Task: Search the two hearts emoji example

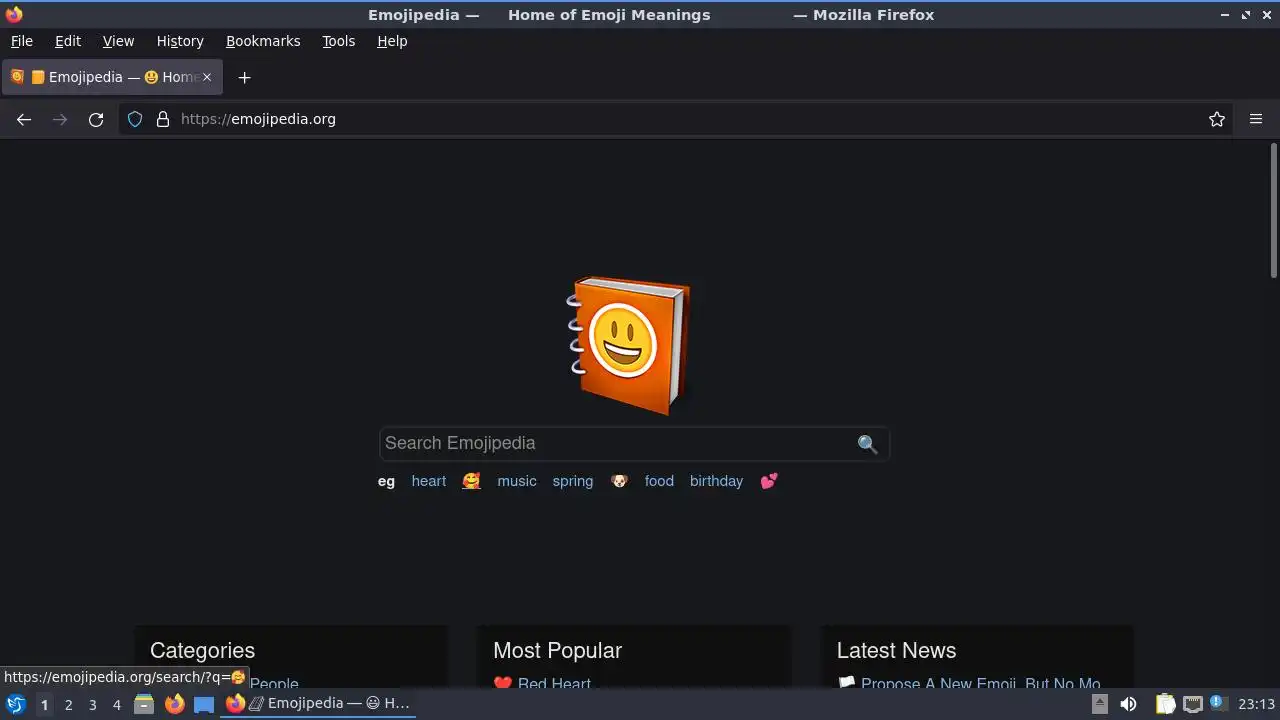Action: click(x=768, y=481)
